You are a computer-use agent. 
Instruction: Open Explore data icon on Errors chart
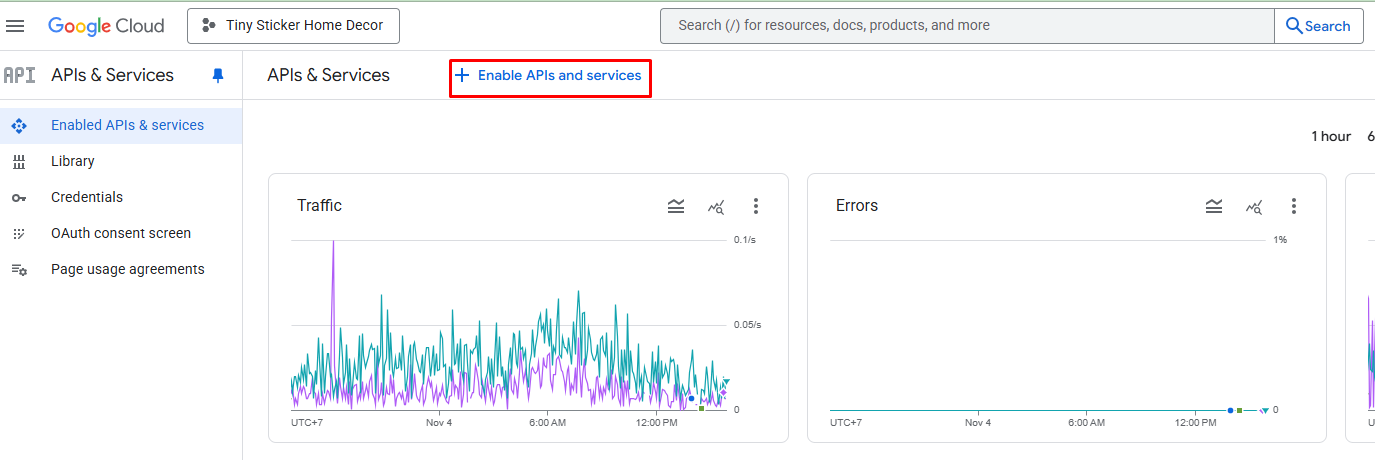(x=1254, y=207)
